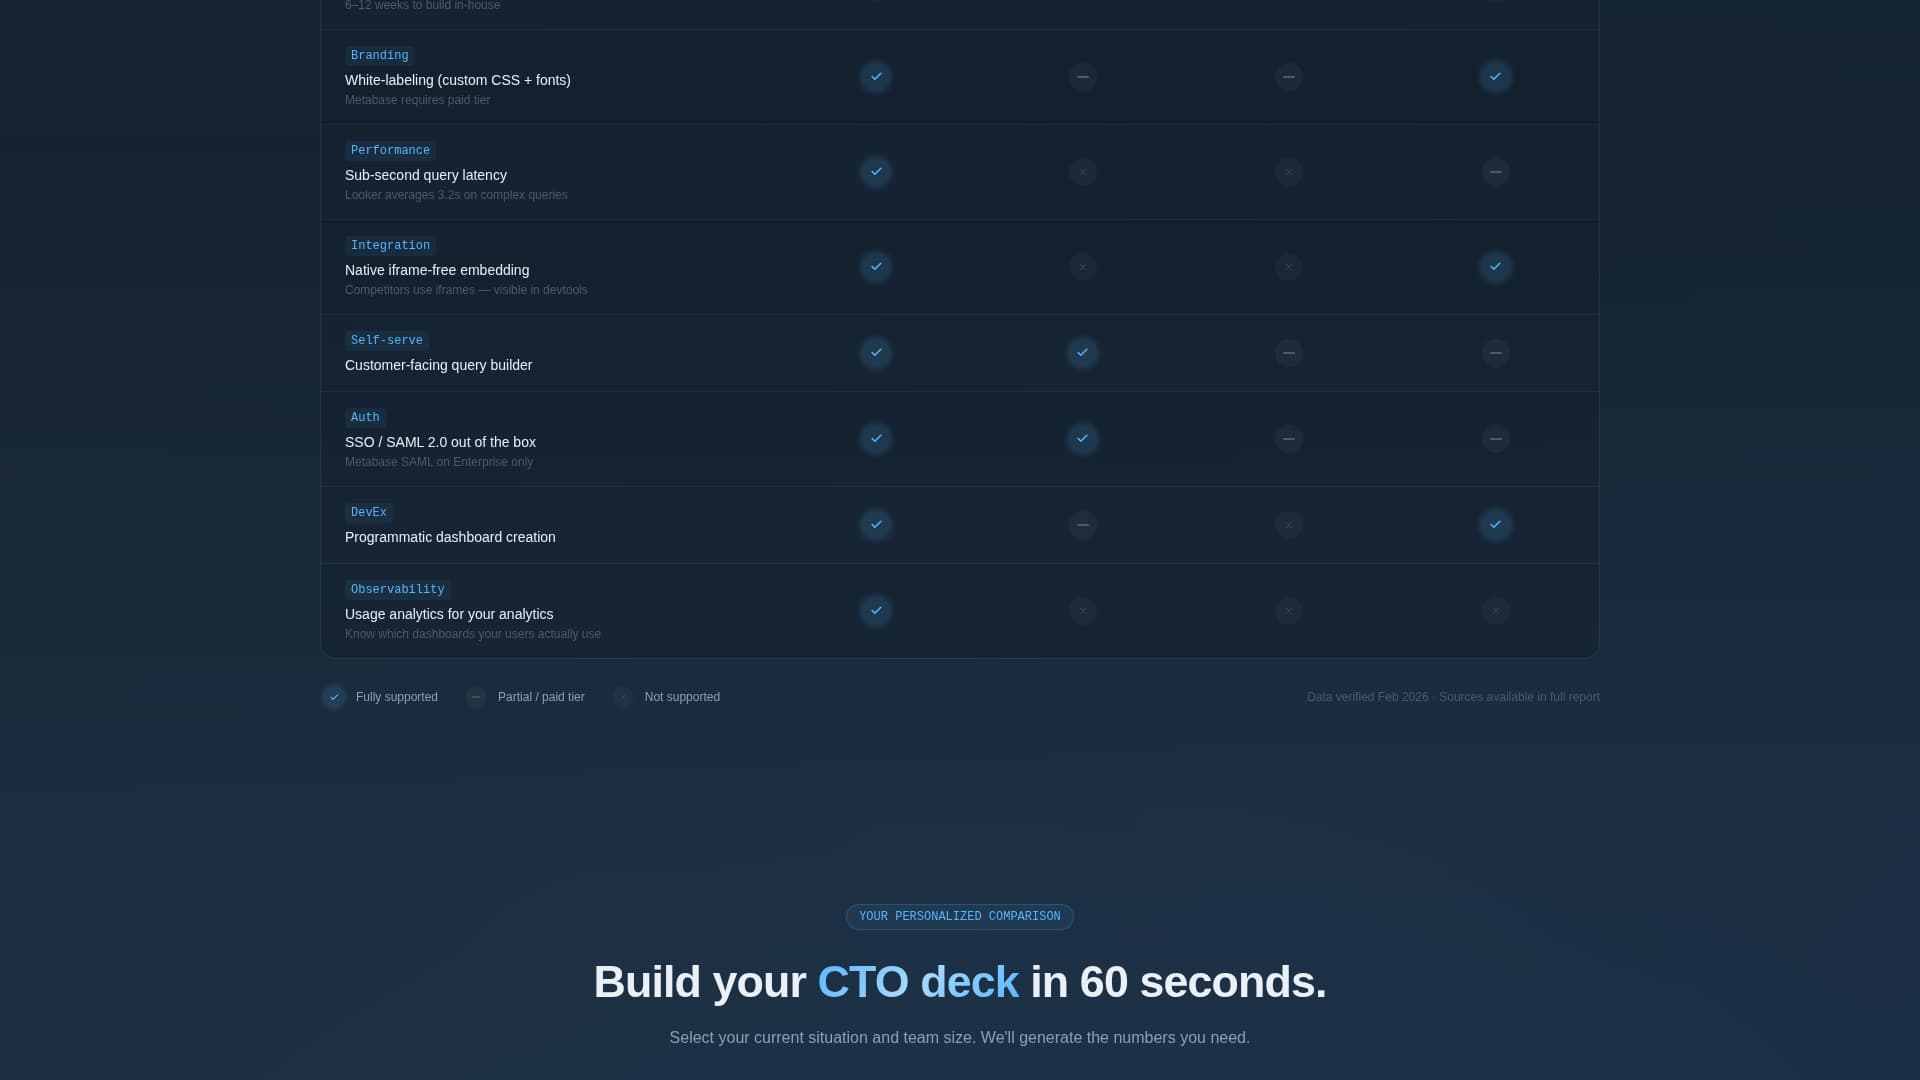Screen dimensions: 1920x1080
Task: Click the third-column dash icon in the SSO / SAML row
Action: coord(1288,439)
